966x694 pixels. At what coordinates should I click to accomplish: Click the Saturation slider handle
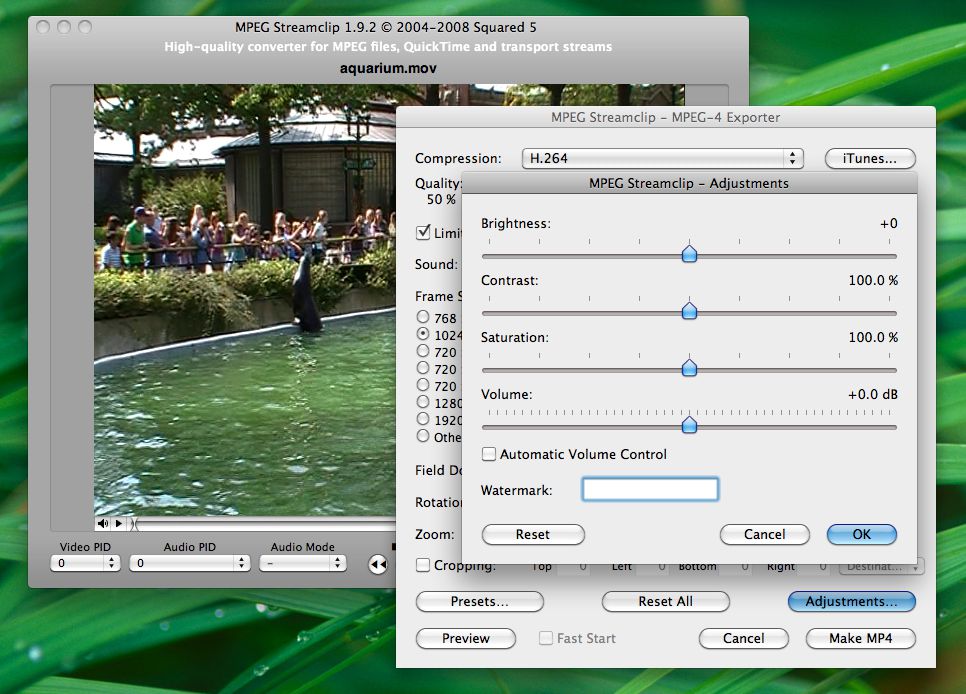(x=689, y=368)
